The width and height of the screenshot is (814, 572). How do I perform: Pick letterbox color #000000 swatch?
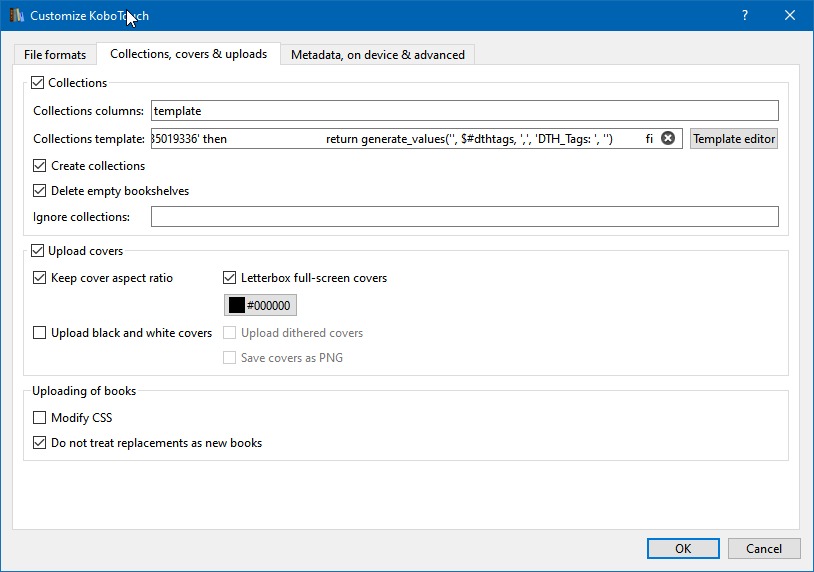coord(260,305)
